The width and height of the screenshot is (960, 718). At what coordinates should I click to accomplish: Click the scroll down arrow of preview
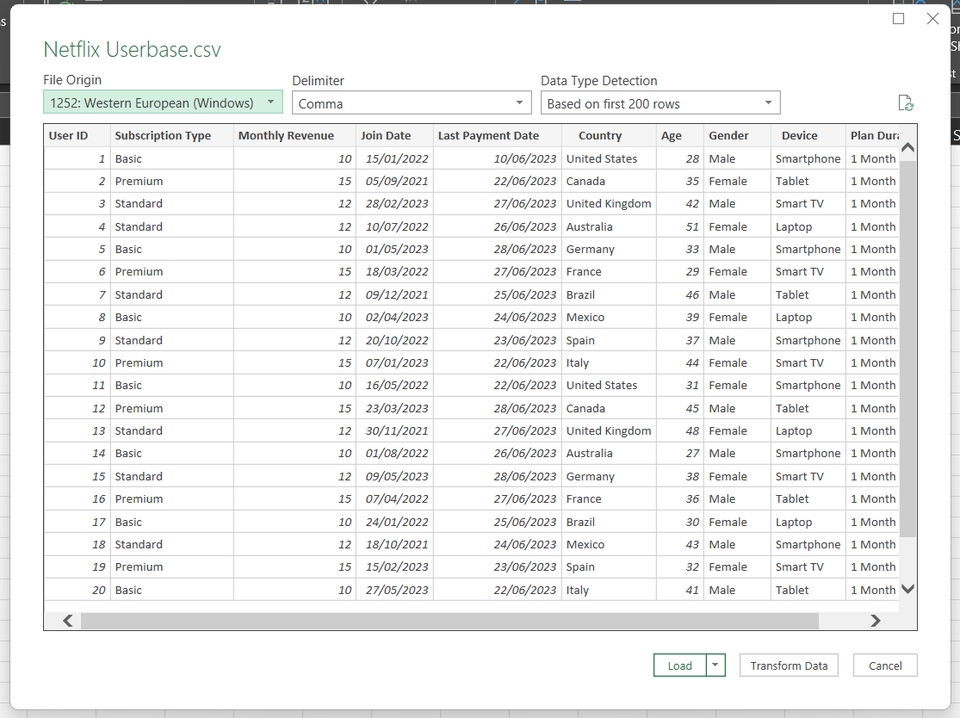point(908,589)
